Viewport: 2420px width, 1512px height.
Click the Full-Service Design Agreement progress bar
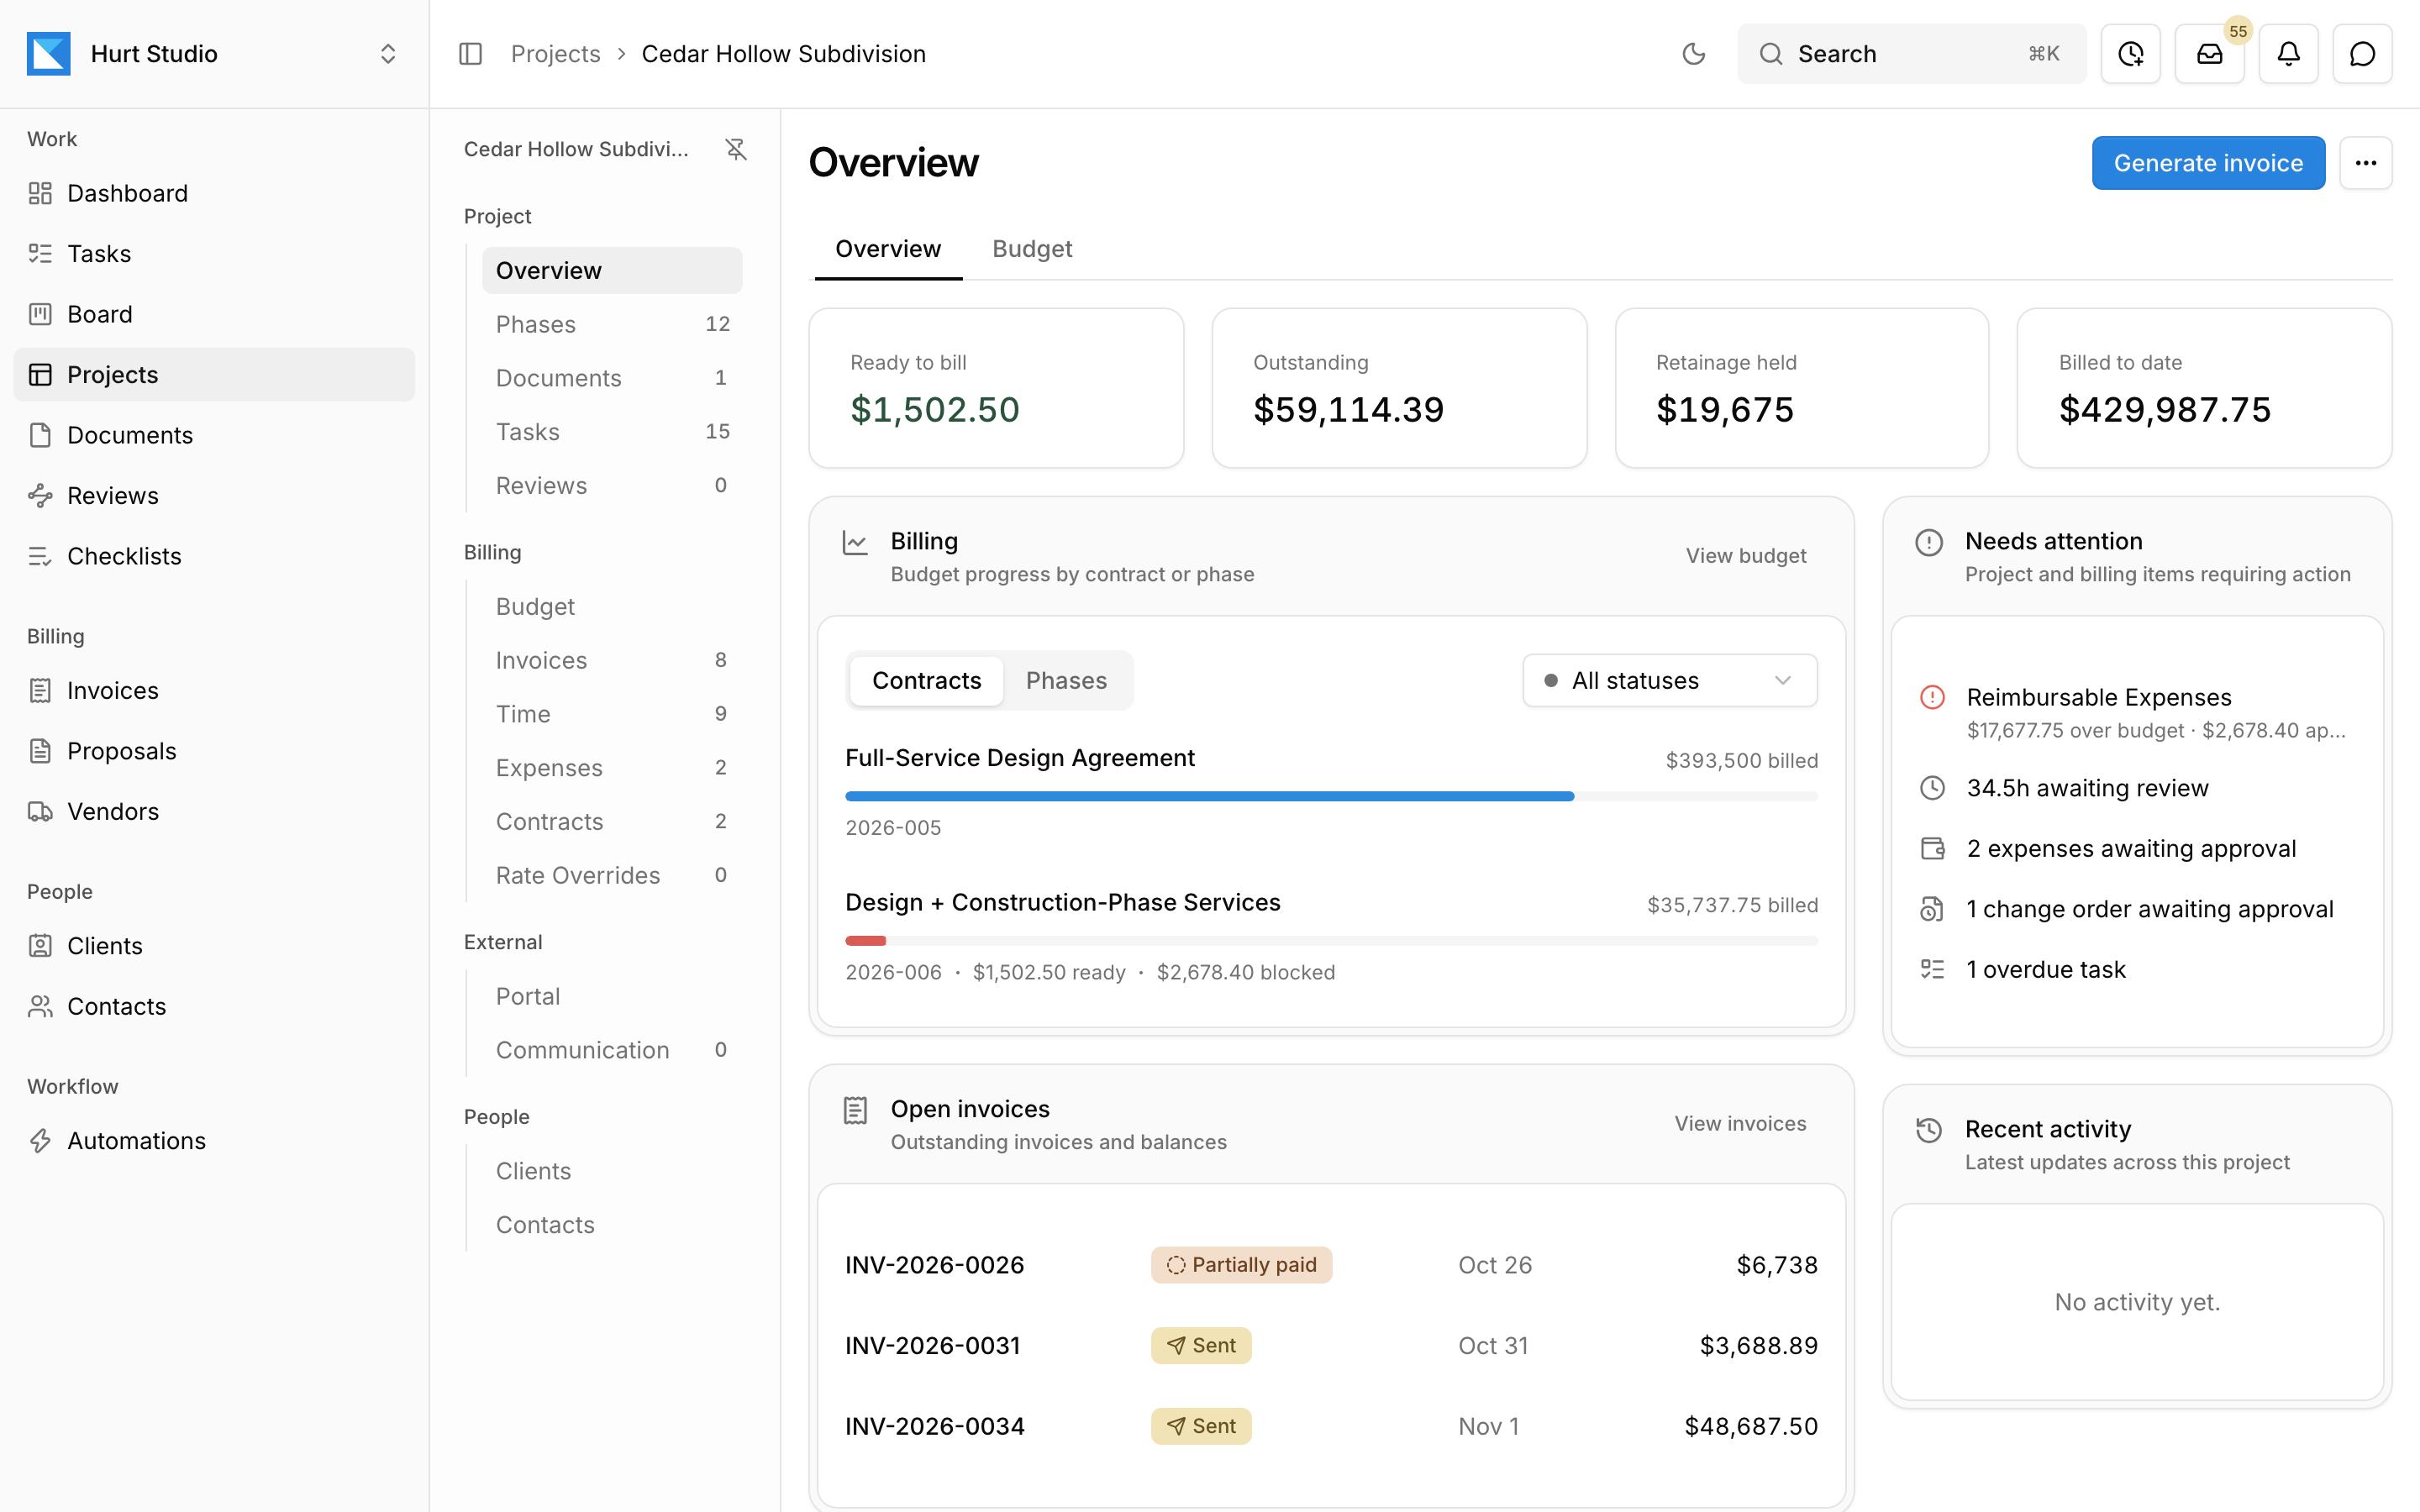pyautogui.click(x=1331, y=797)
